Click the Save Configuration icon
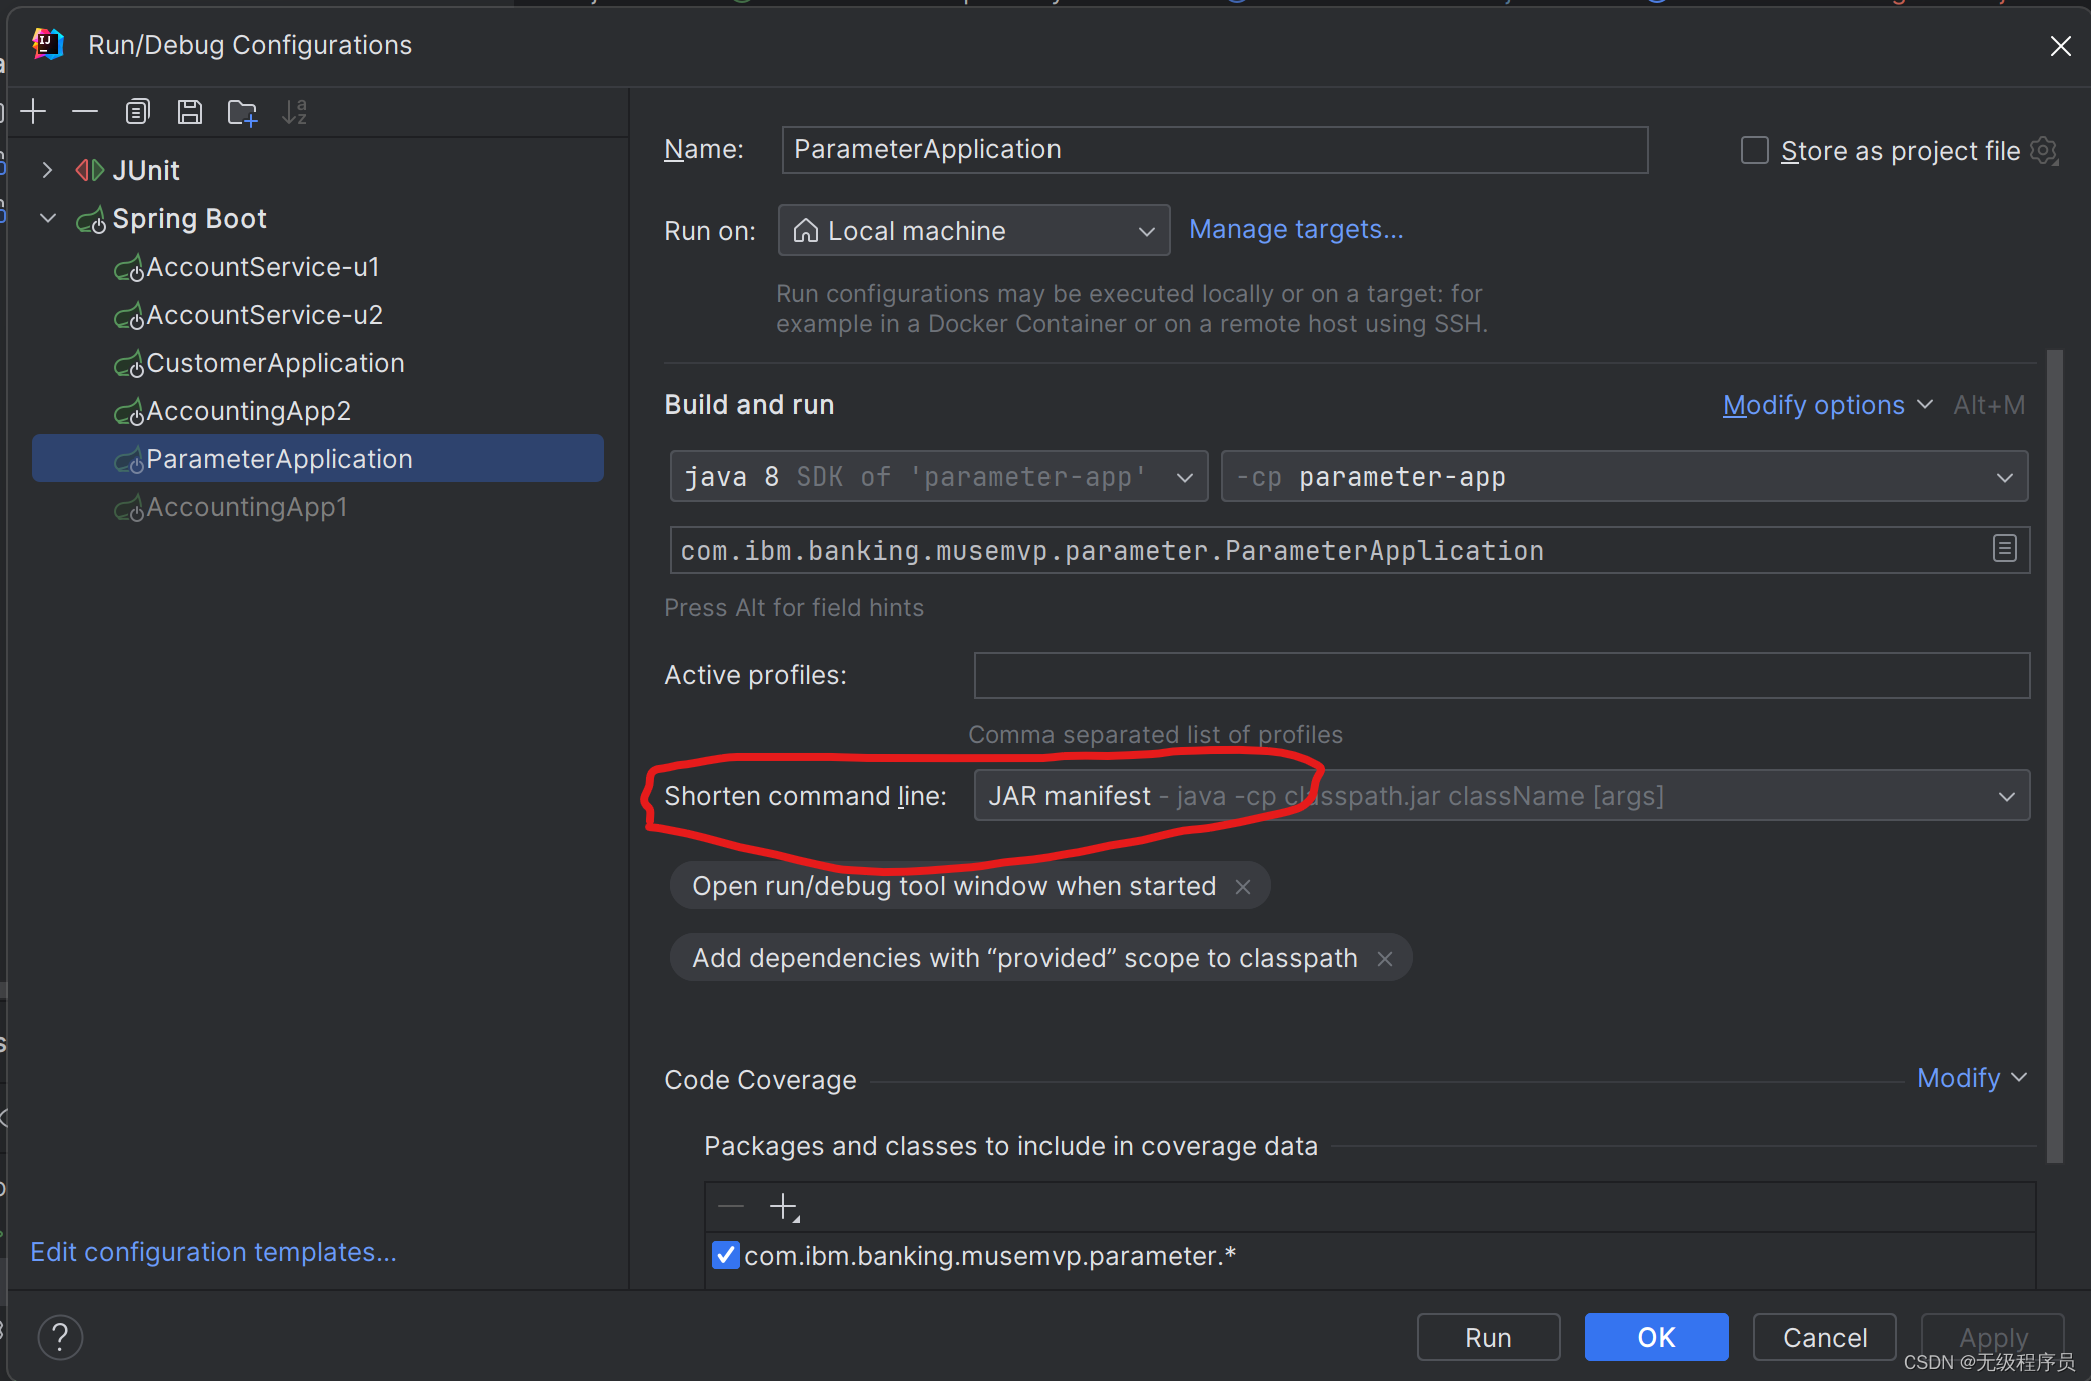The image size is (2092, 1382). pos(189,112)
